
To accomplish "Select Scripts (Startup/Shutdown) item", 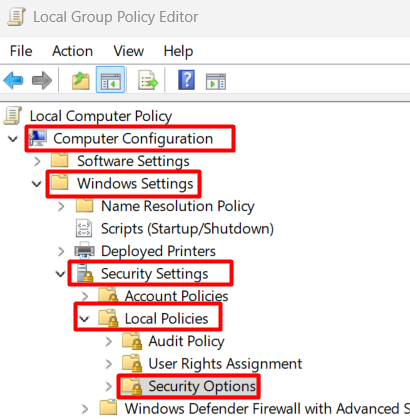I will pos(187,229).
